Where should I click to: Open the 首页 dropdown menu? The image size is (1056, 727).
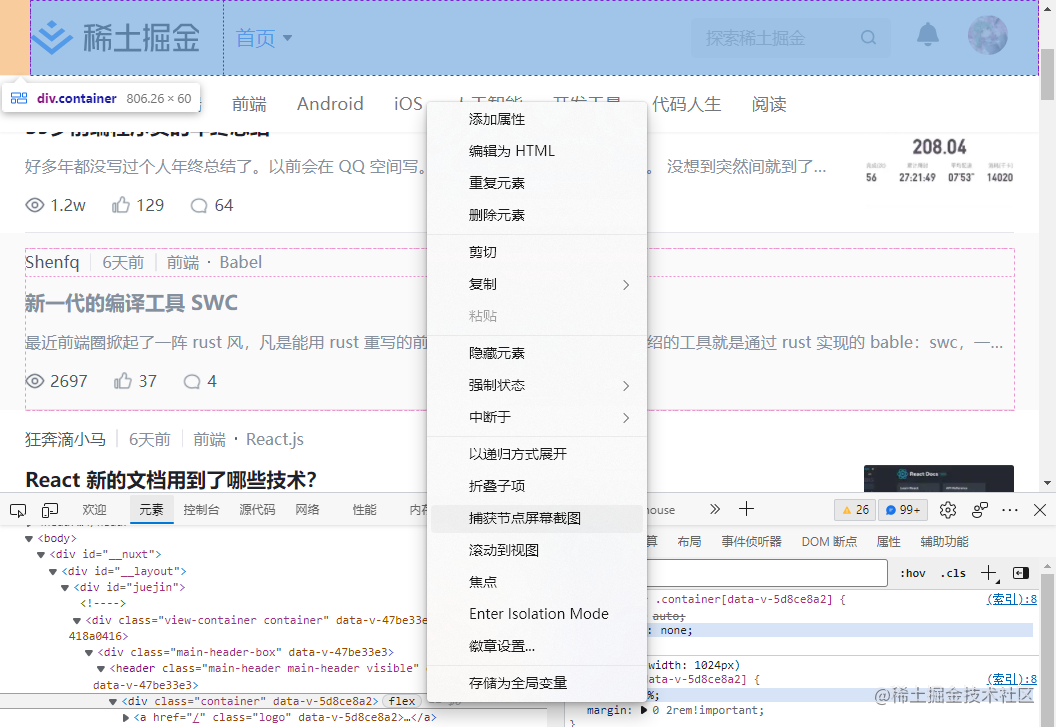[x=263, y=38]
